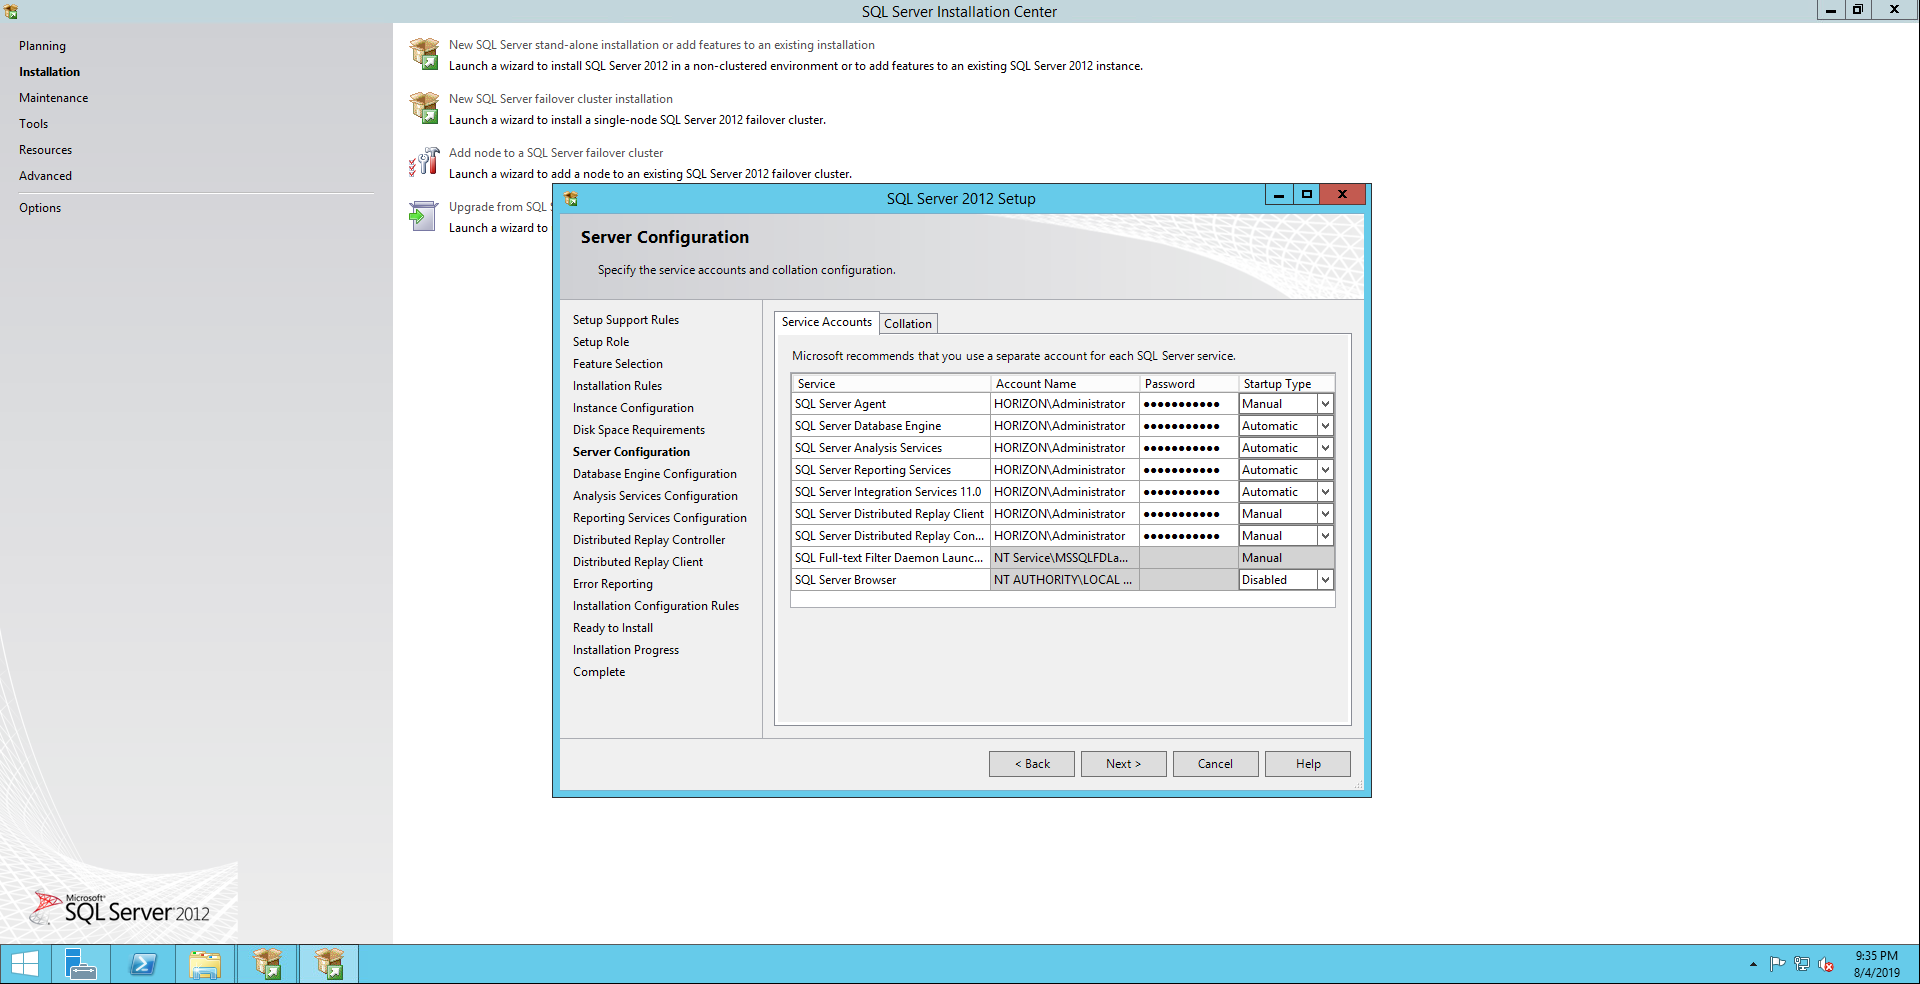Image resolution: width=1920 pixels, height=984 pixels.
Task: Click the add node to cluster icon
Action: tap(424, 162)
